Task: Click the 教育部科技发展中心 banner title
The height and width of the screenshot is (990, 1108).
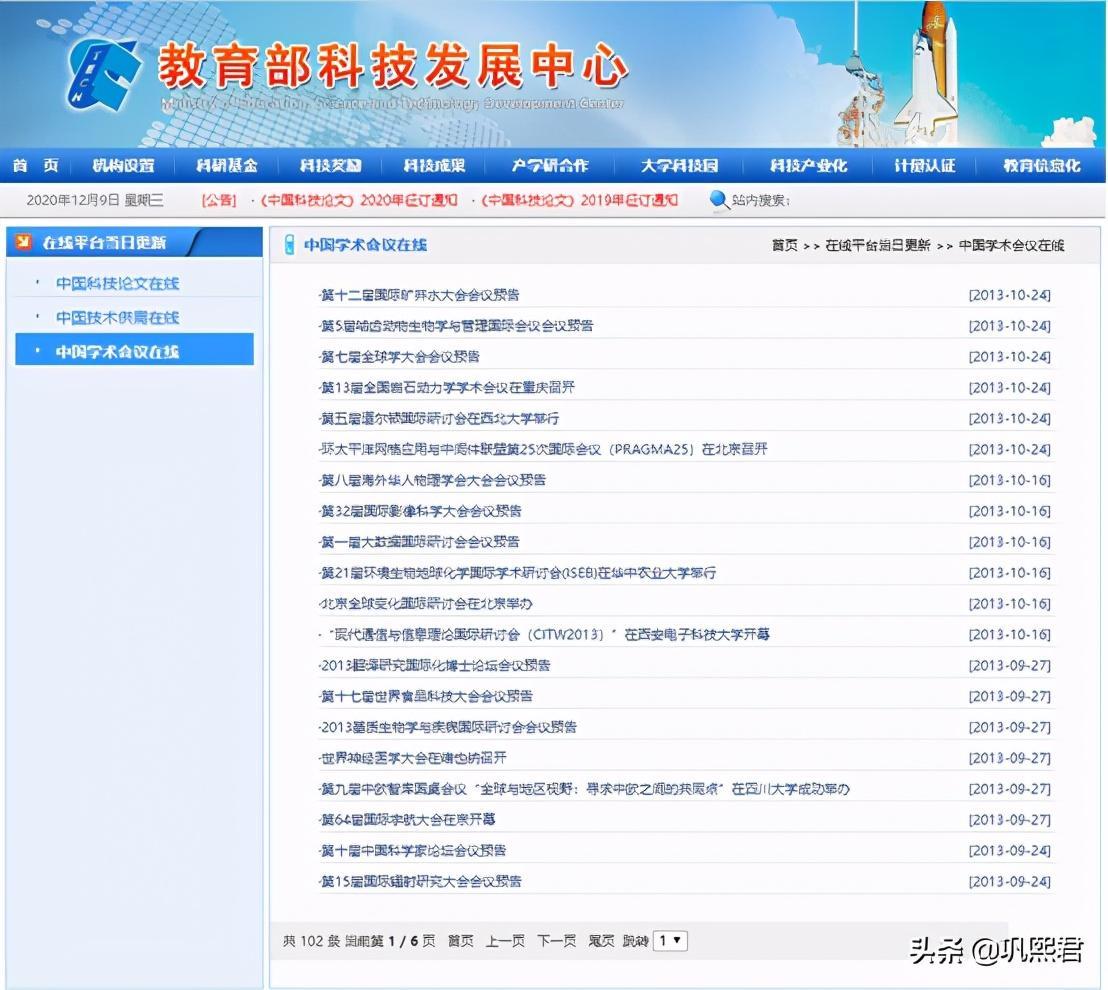Action: coord(393,65)
